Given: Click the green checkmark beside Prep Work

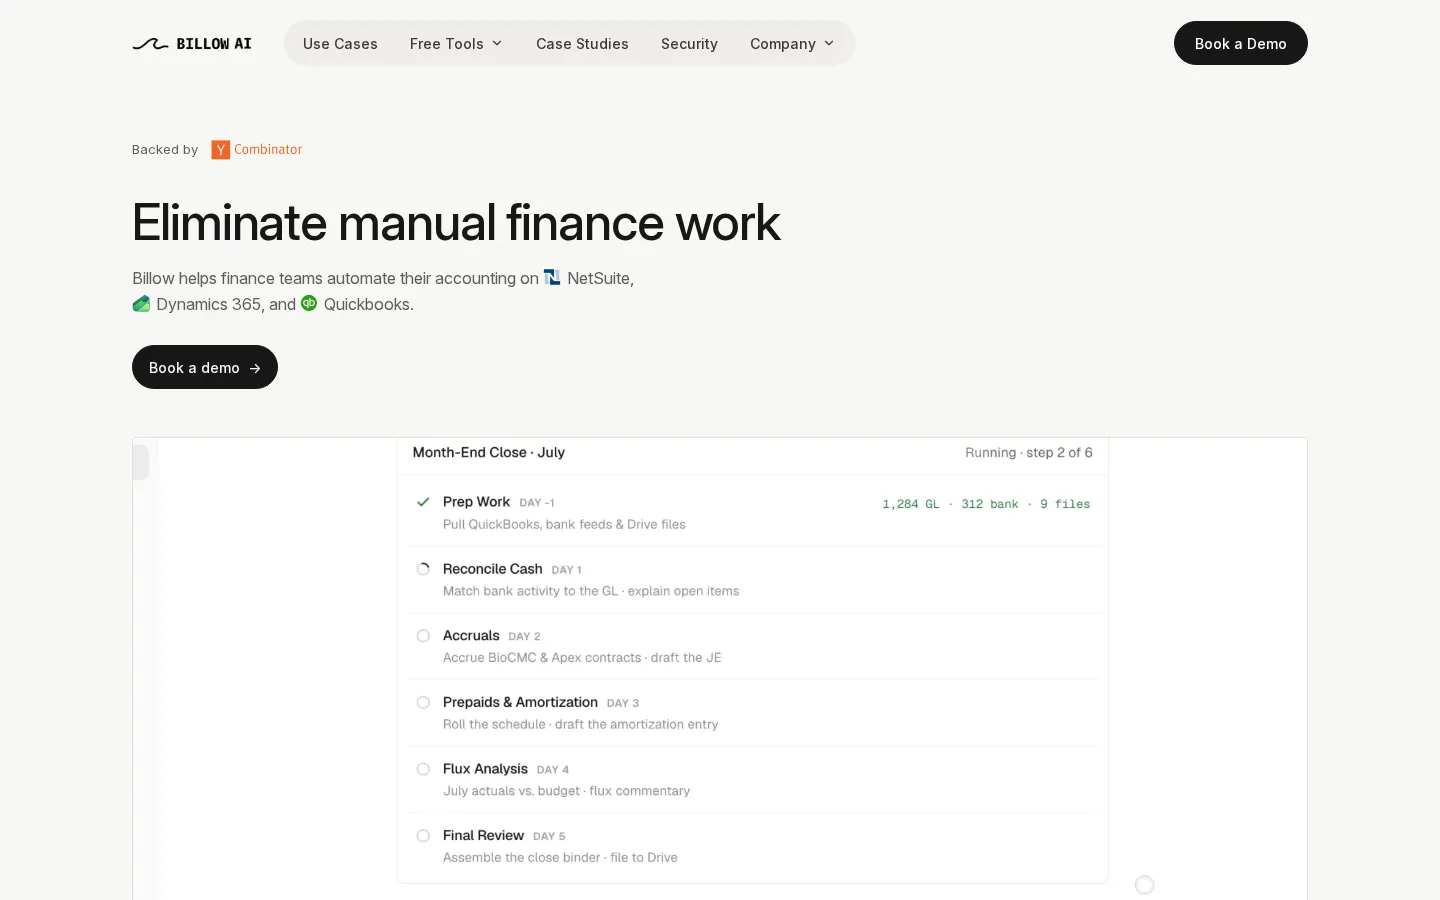Looking at the screenshot, I should pyautogui.click(x=423, y=502).
